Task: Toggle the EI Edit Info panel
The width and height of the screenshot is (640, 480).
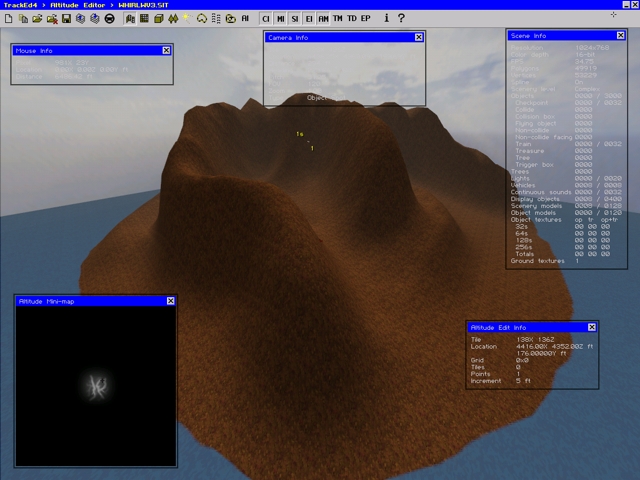Action: coord(309,19)
